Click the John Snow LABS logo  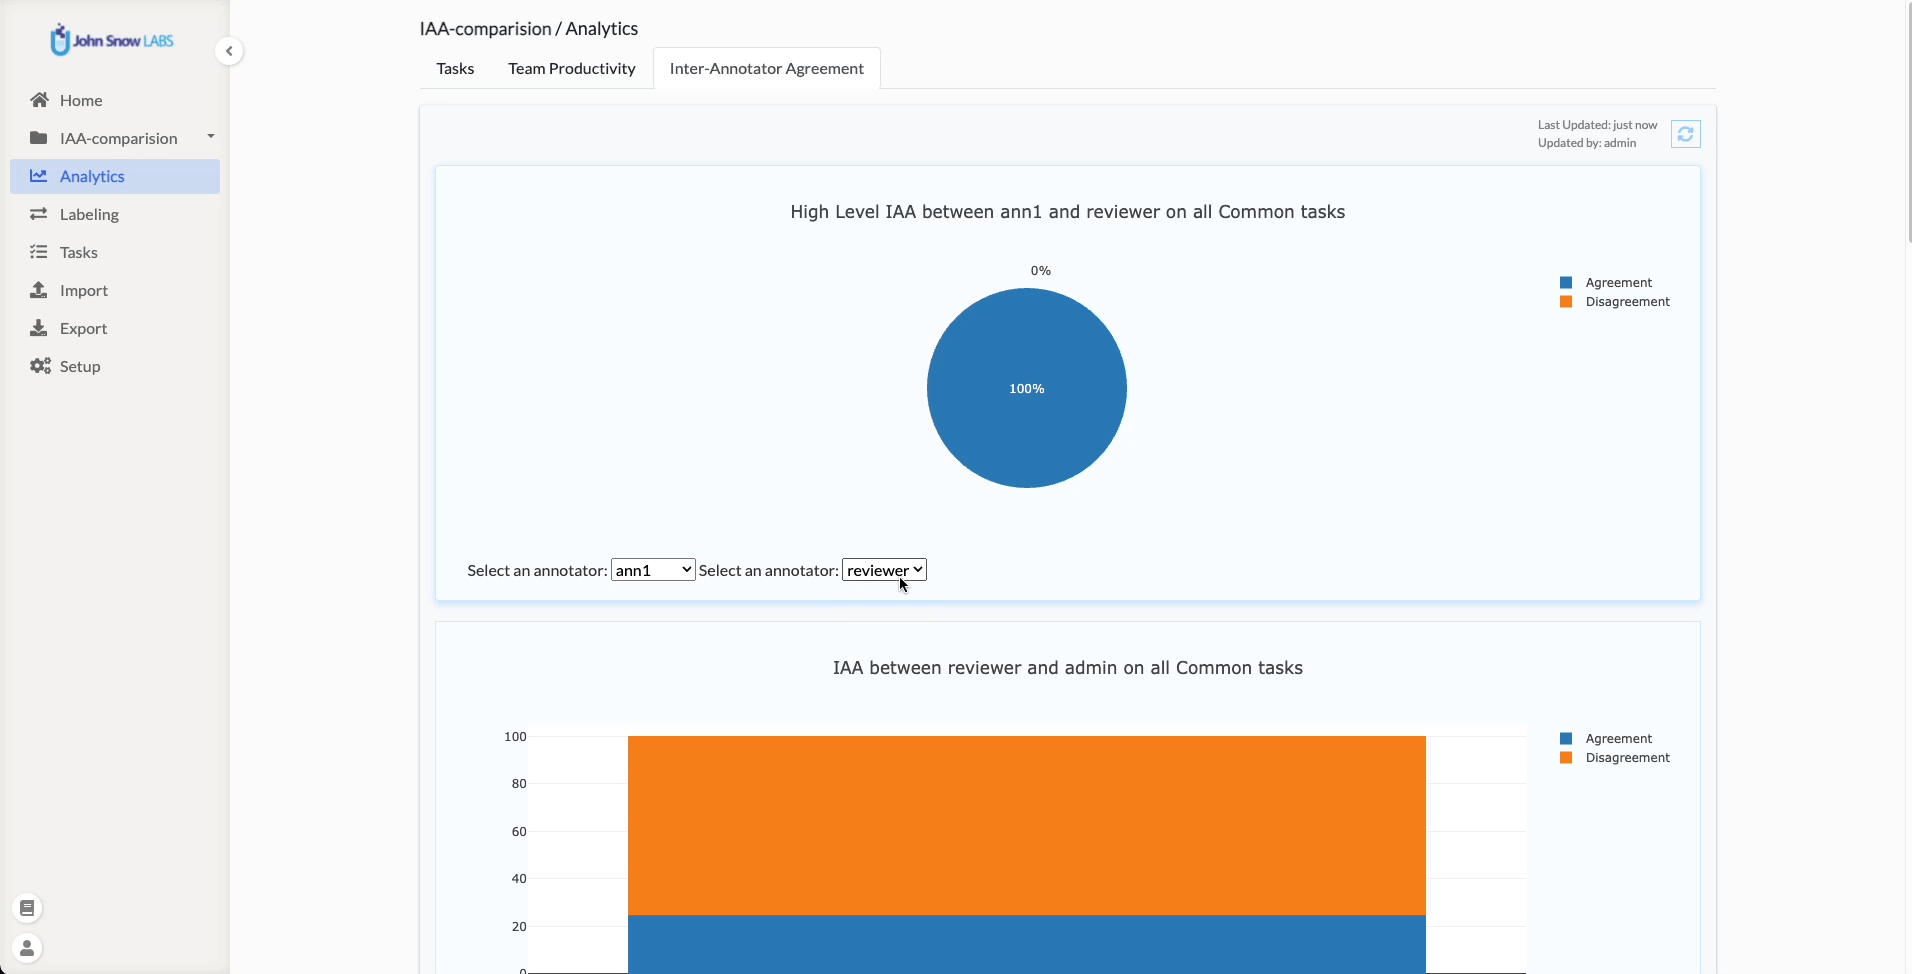click(112, 40)
